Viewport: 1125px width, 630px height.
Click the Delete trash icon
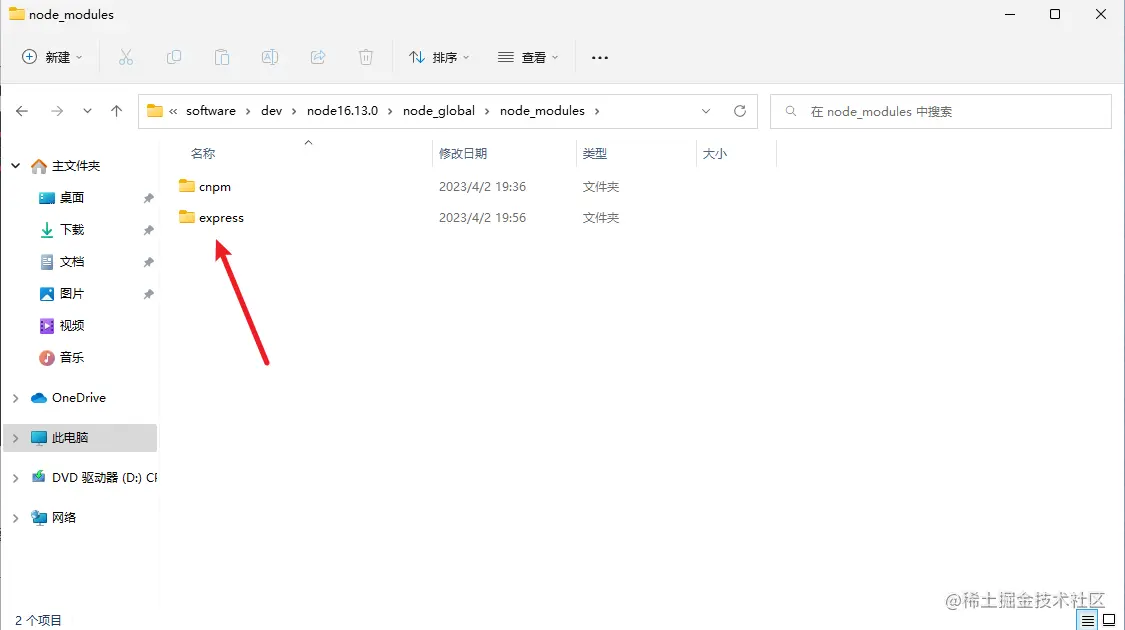coord(366,57)
